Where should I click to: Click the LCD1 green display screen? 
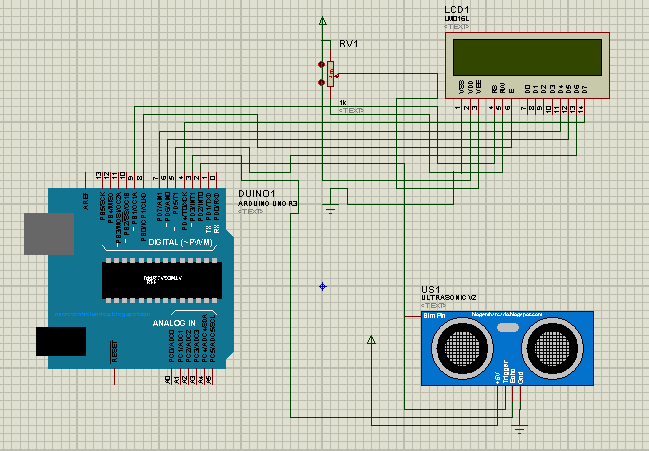click(x=526, y=57)
